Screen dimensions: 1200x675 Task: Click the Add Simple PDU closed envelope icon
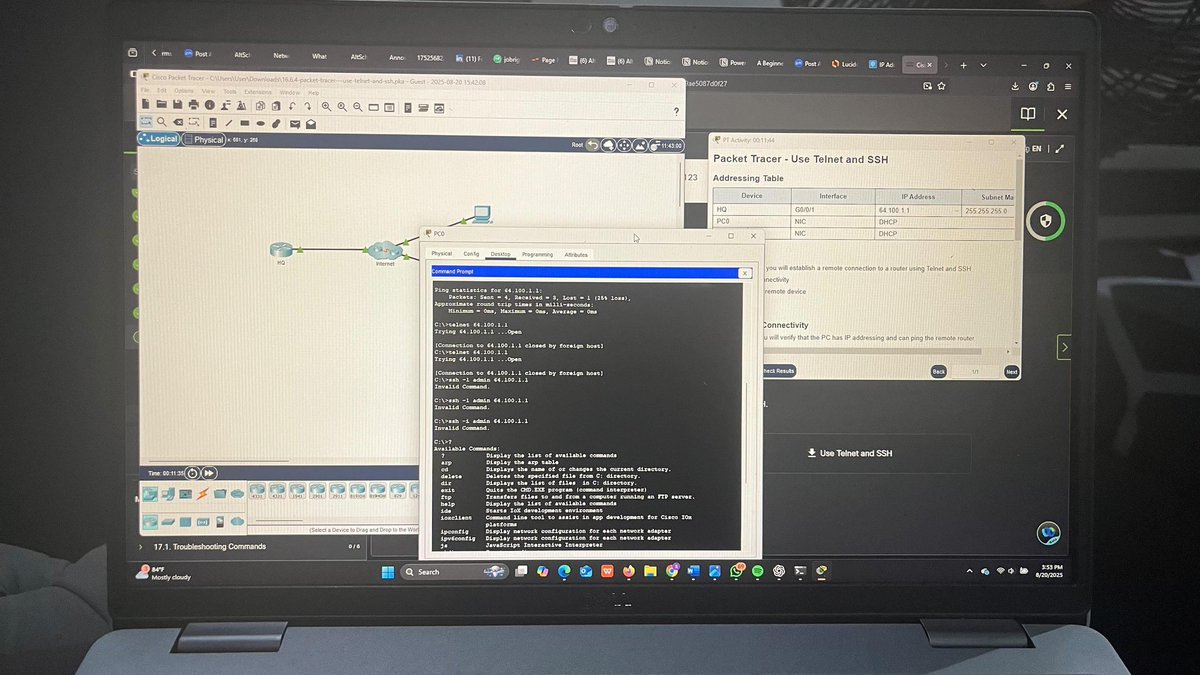tap(295, 124)
